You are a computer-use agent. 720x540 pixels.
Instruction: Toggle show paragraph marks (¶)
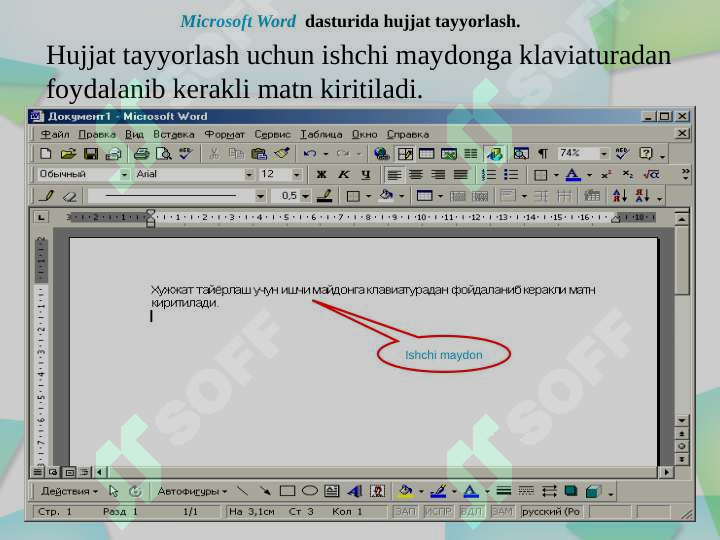[x=543, y=153]
